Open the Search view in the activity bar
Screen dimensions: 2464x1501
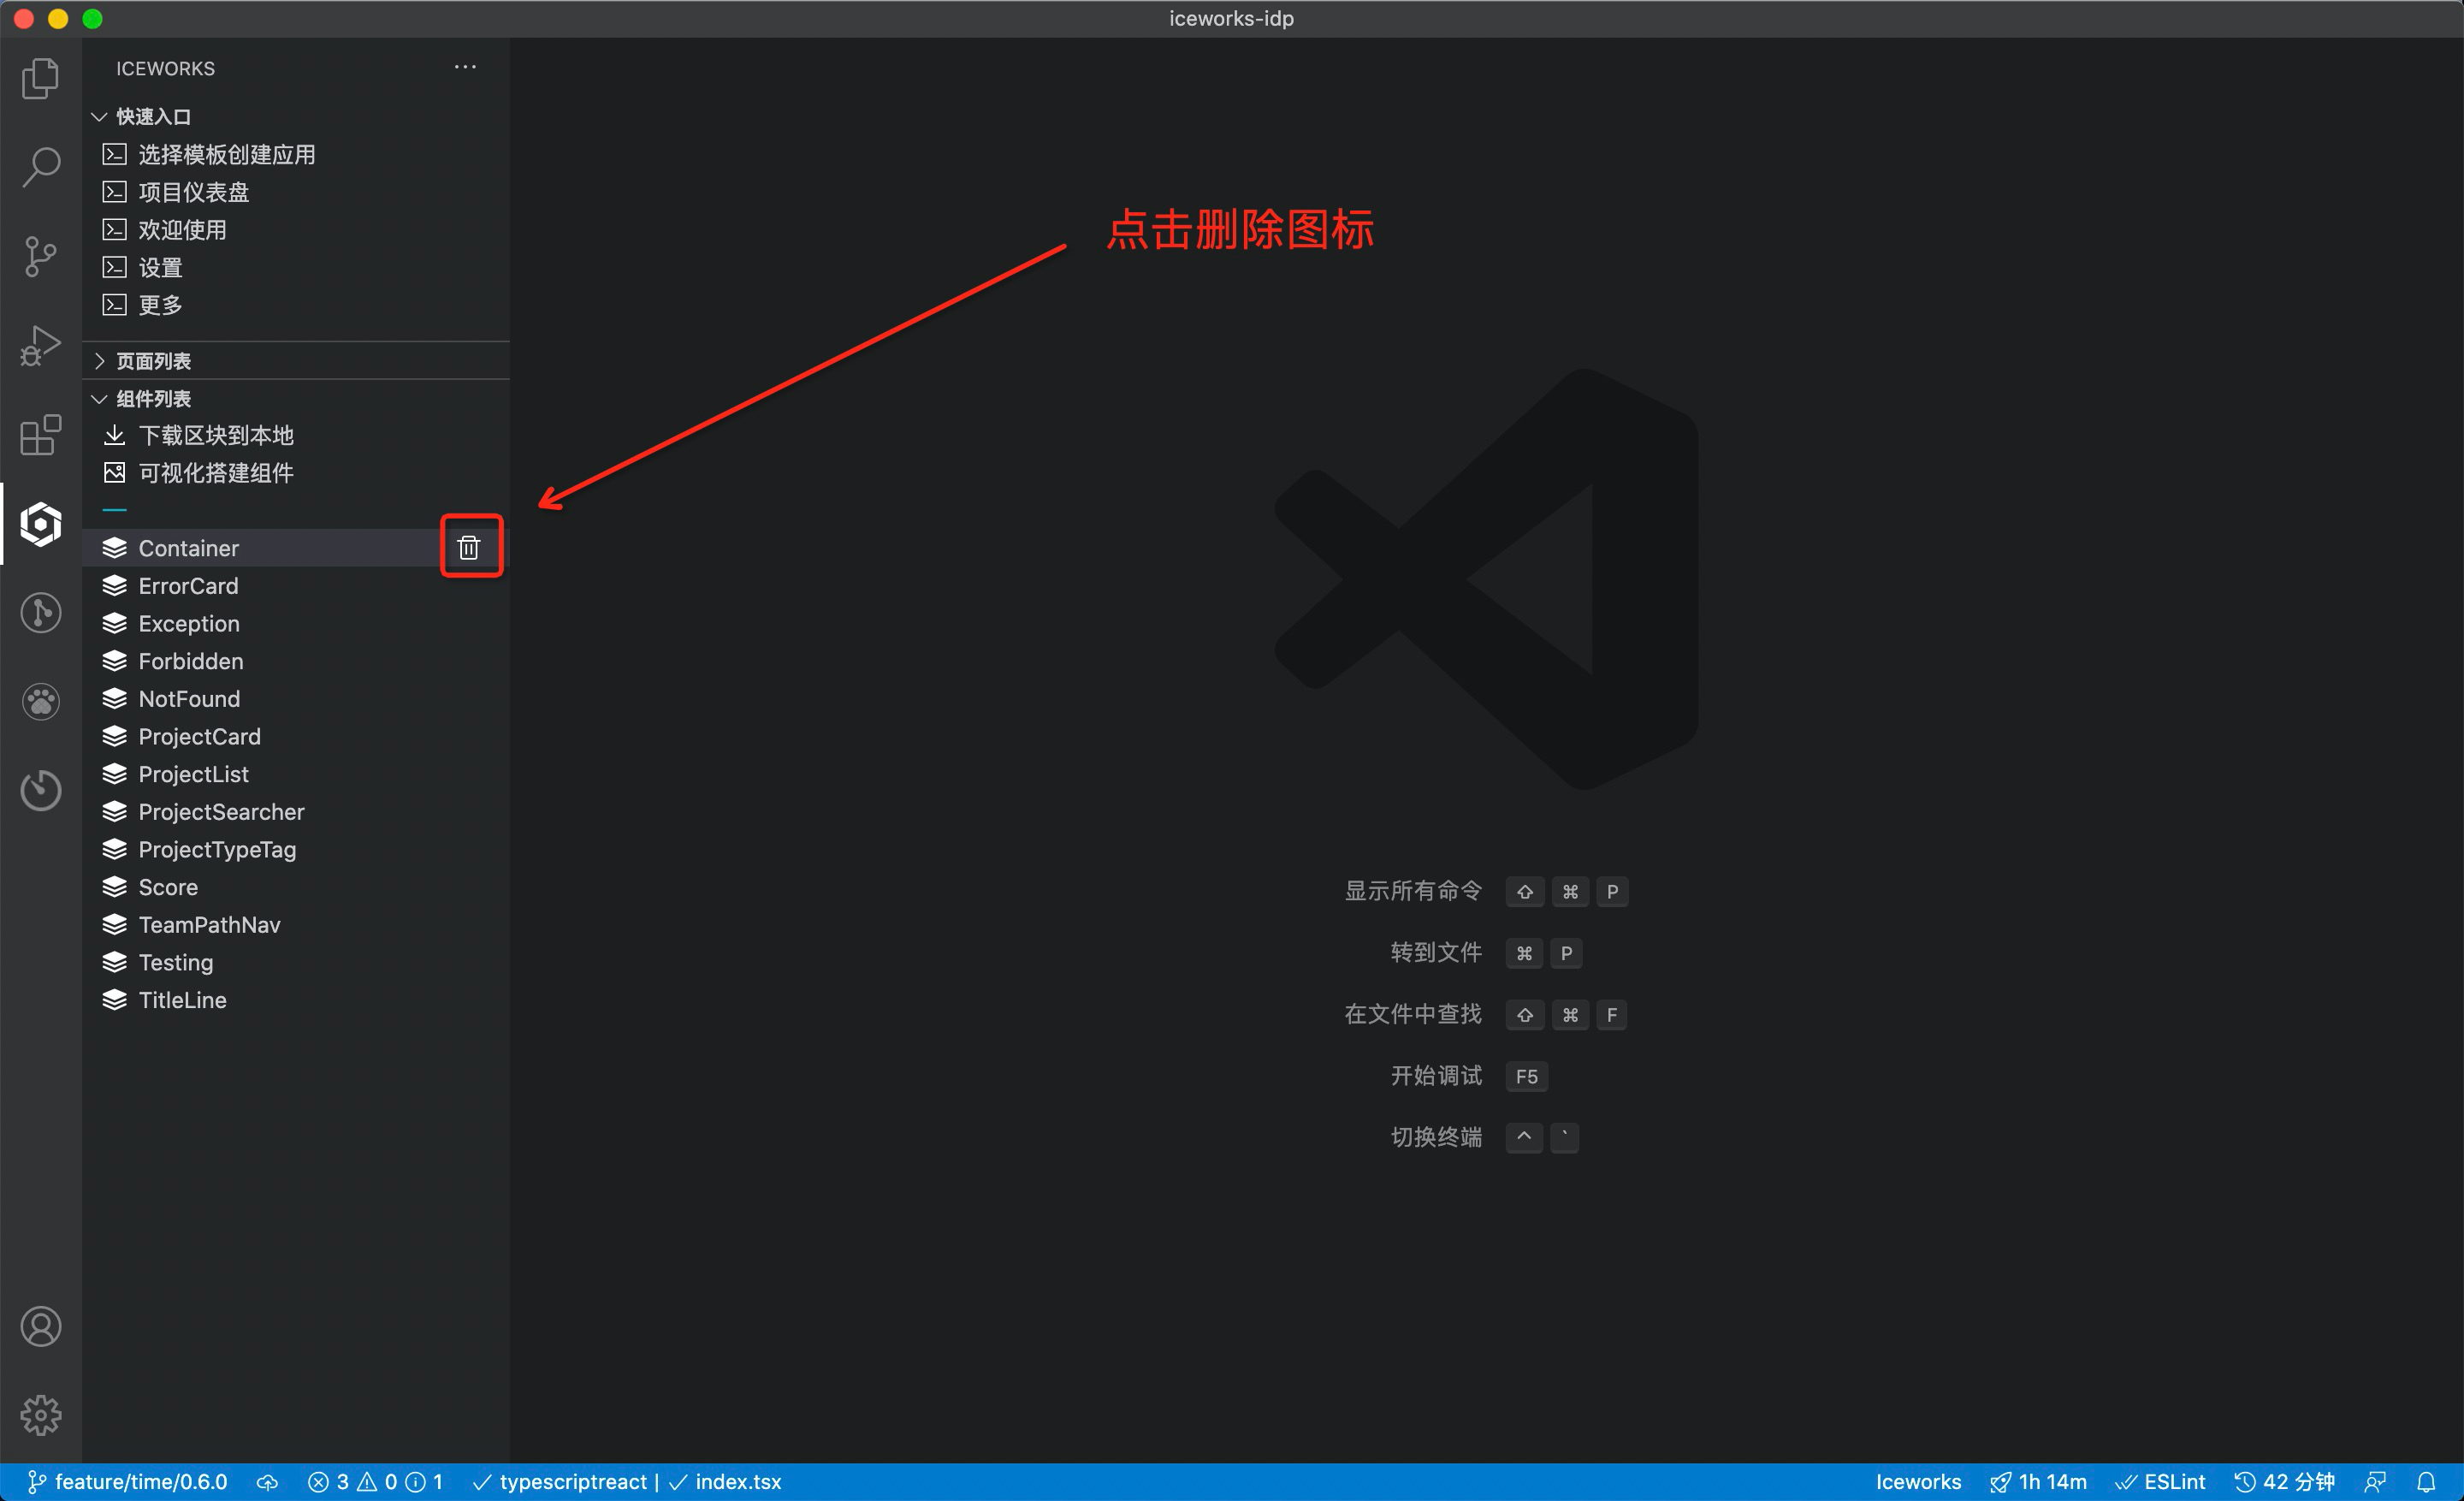point(40,167)
